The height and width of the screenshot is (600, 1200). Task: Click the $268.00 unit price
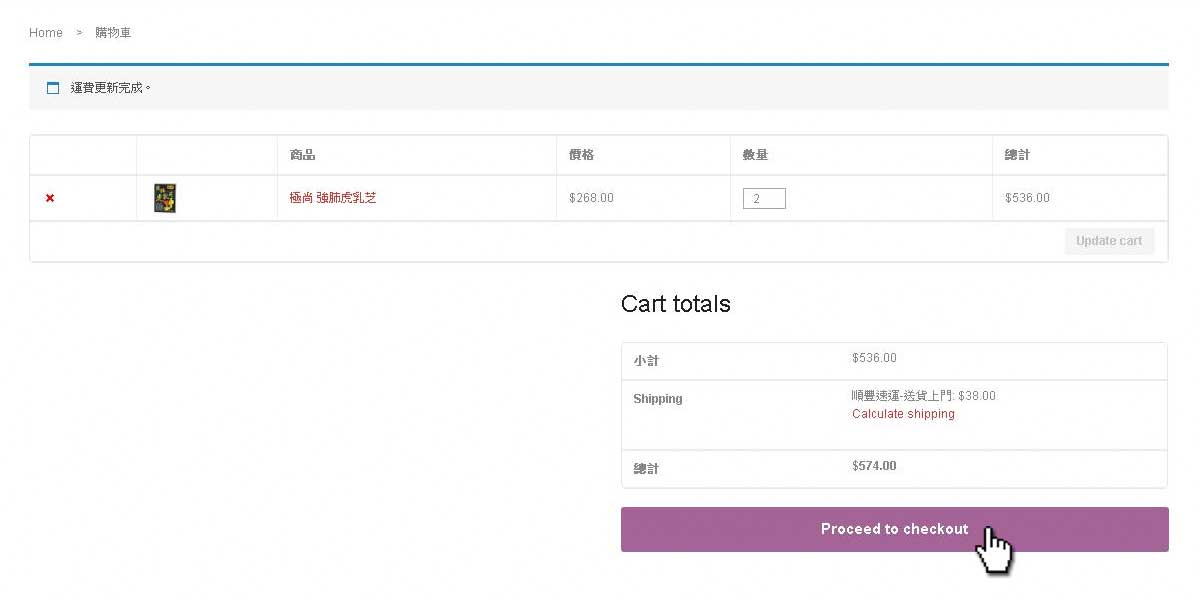pos(591,198)
